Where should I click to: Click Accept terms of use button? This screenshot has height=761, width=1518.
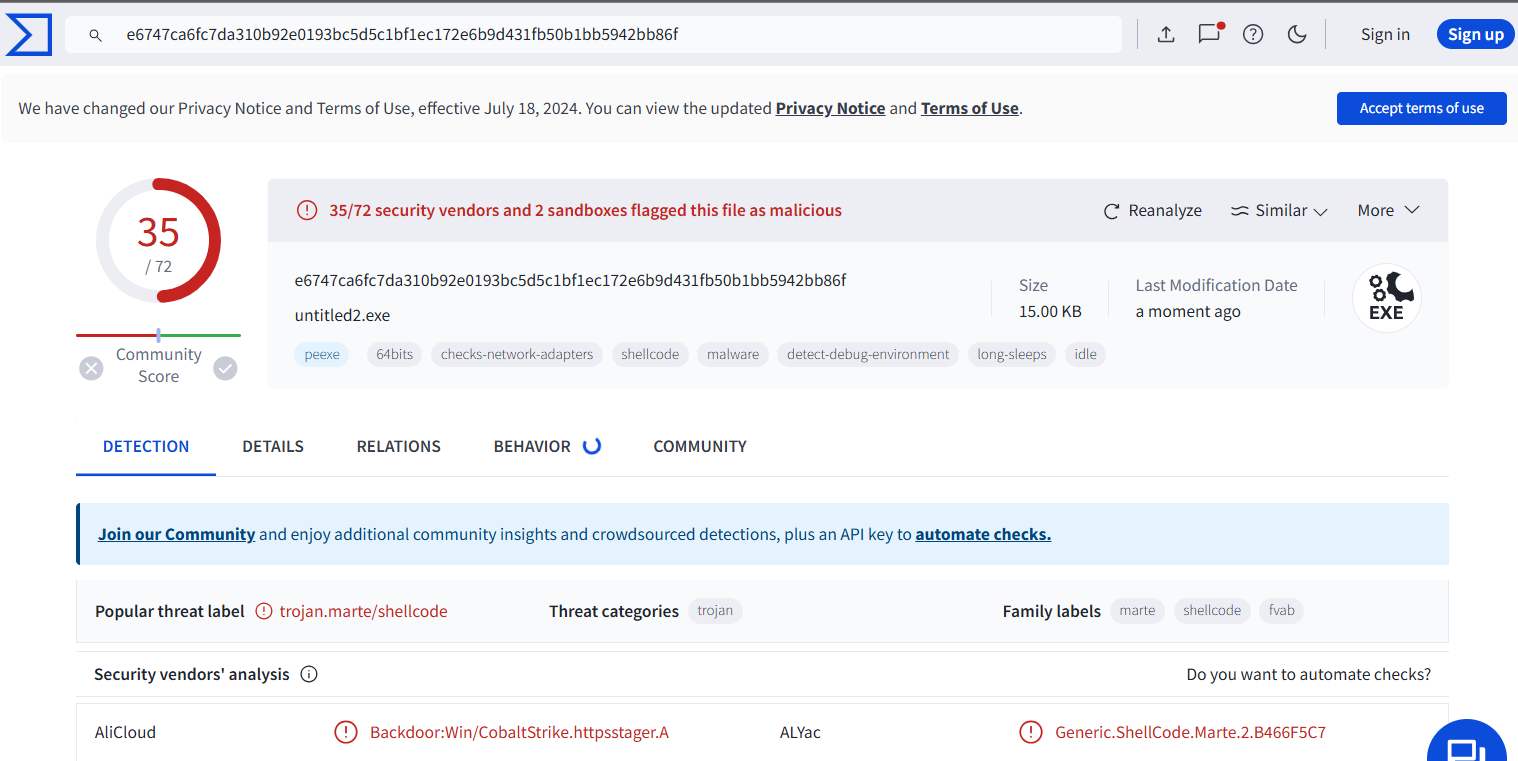click(1421, 108)
